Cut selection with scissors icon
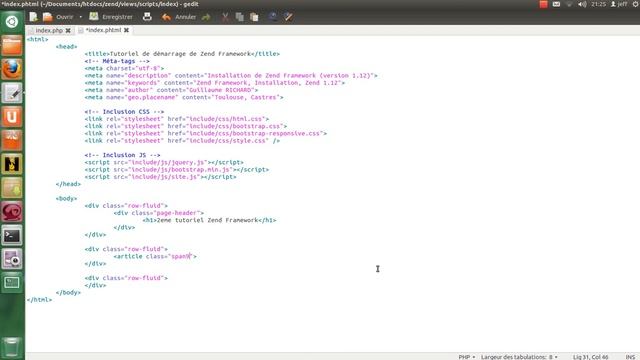 [x=225, y=17]
